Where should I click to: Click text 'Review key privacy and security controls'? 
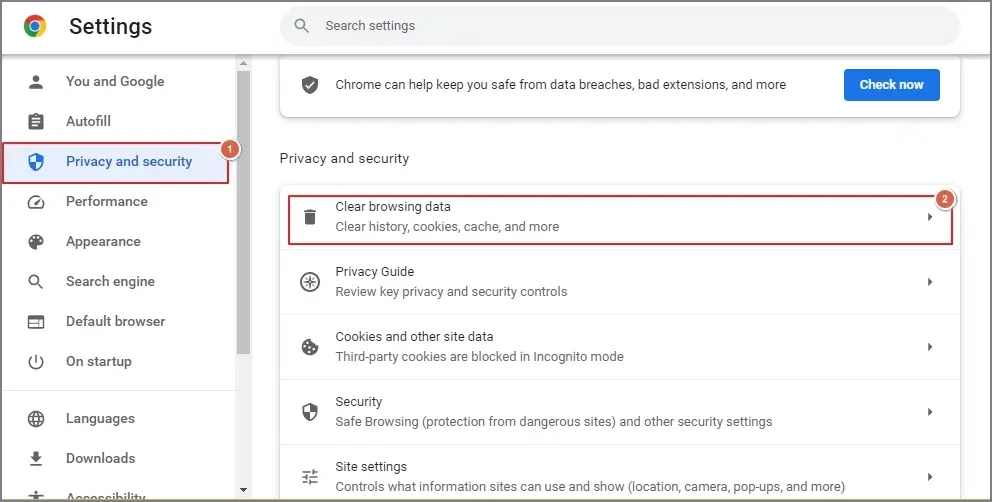451,292
